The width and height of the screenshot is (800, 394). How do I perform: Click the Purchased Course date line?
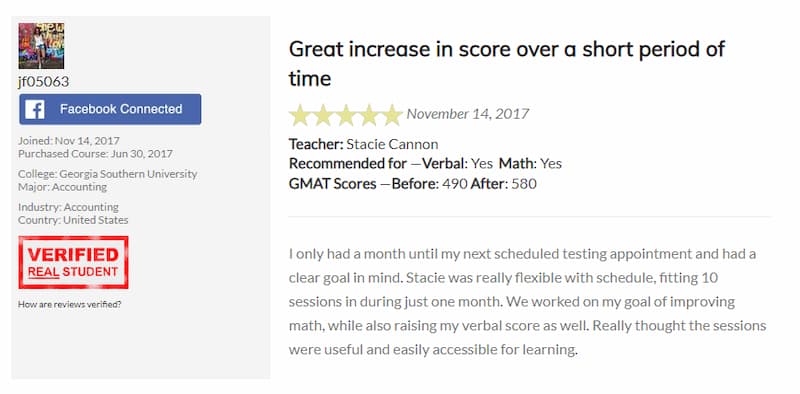click(x=95, y=154)
